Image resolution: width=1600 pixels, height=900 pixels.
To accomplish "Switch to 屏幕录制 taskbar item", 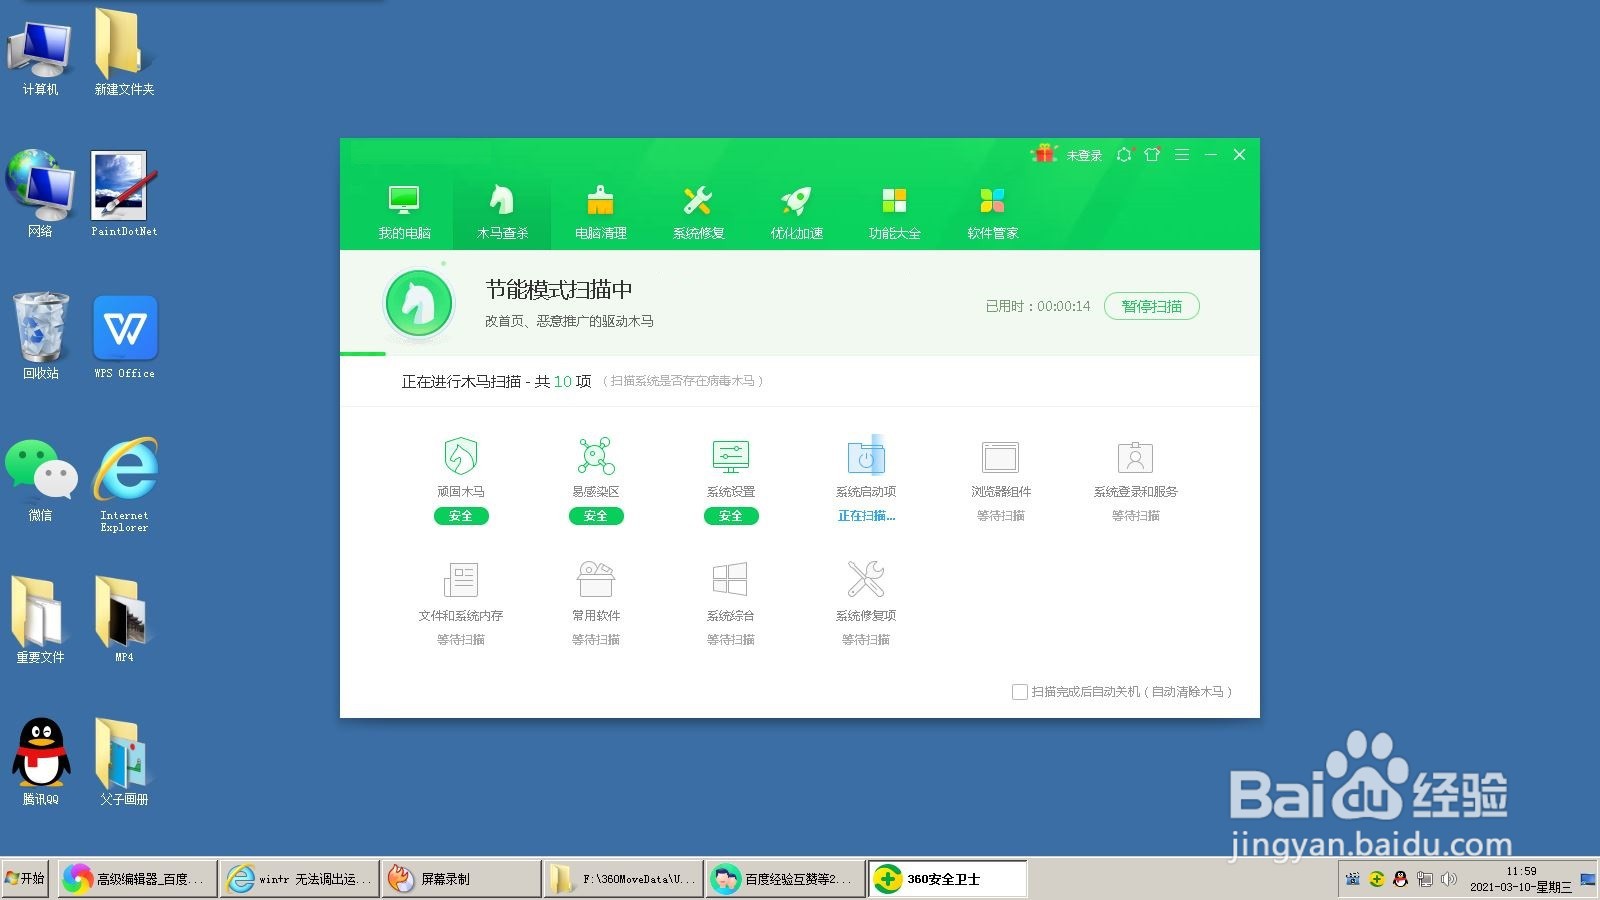I will 461,879.
